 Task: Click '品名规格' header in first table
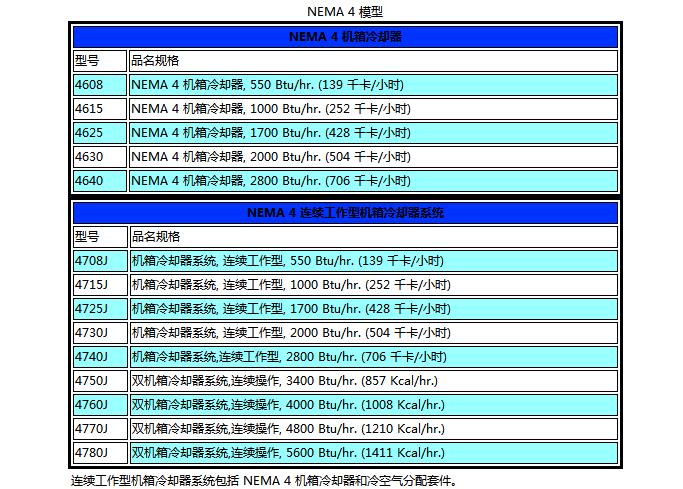coord(374,61)
